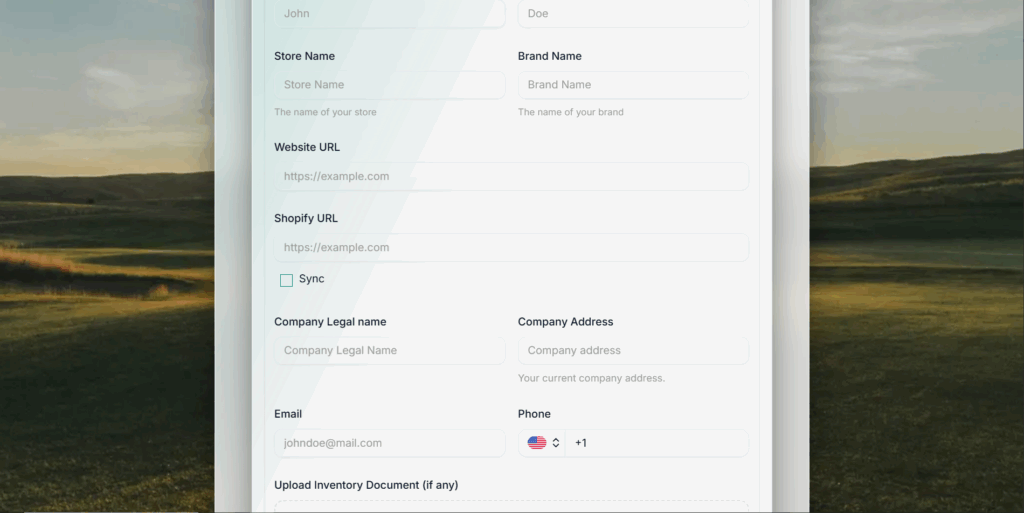This screenshot has width=1024, height=513.
Task: Open the phone country code chevron selector
Action: (556, 443)
